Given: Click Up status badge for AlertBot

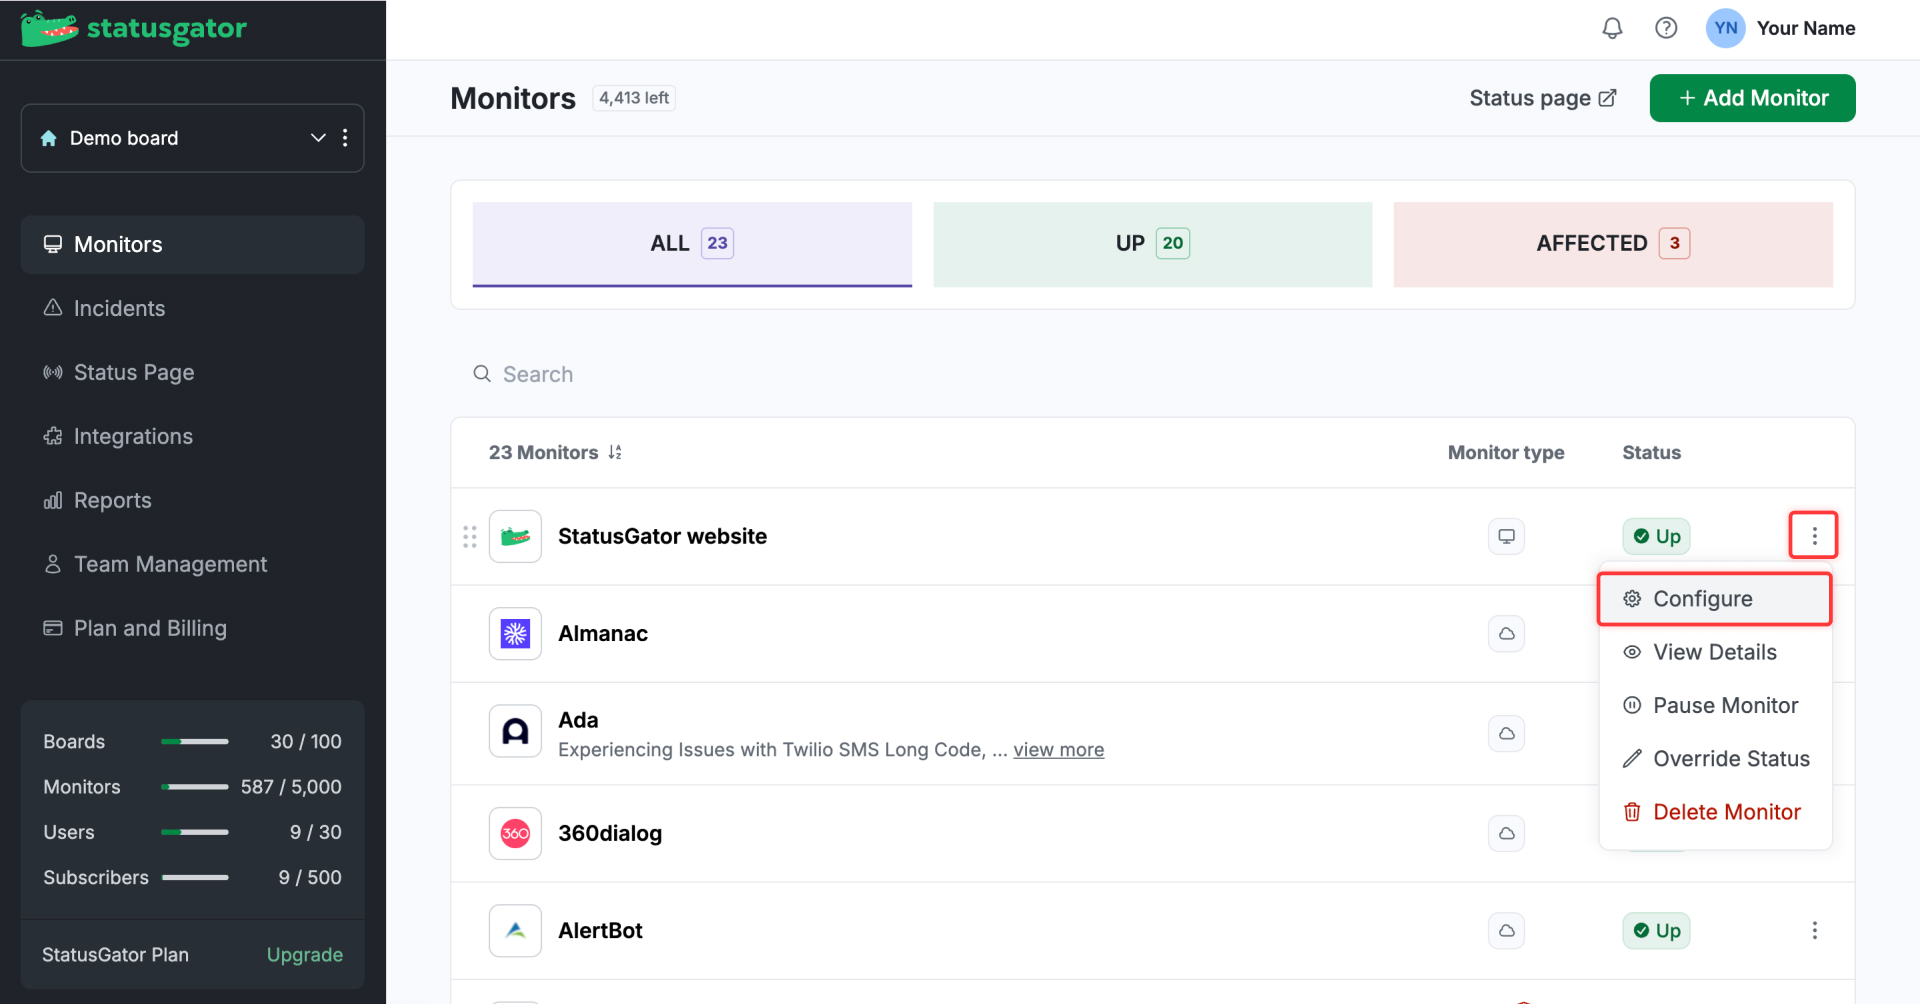Looking at the screenshot, I should [x=1656, y=931].
